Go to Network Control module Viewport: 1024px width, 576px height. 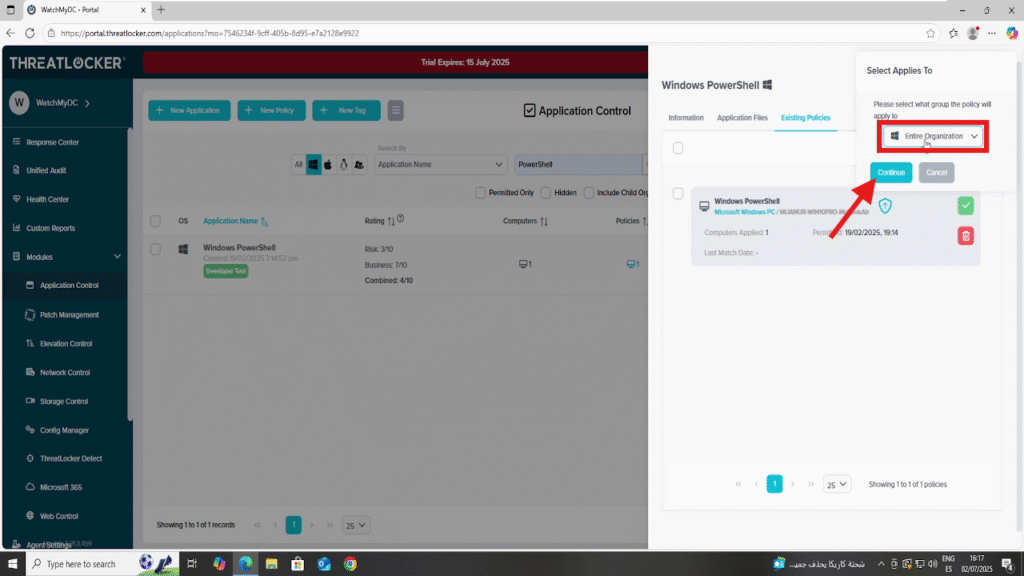(65, 372)
